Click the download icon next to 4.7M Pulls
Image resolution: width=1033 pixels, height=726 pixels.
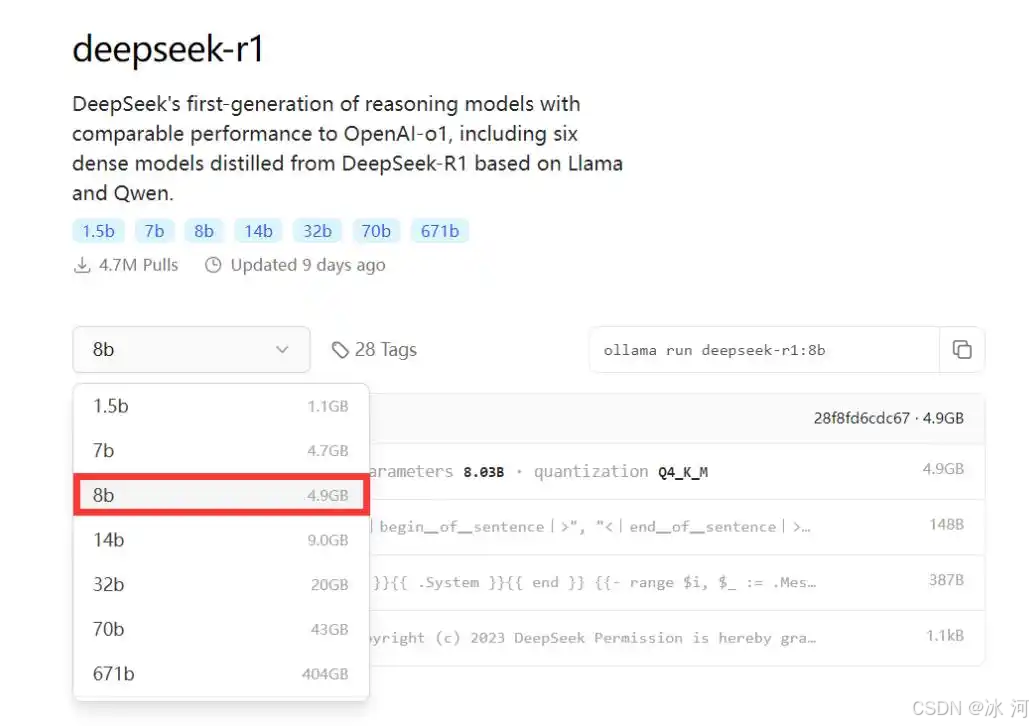click(x=82, y=265)
